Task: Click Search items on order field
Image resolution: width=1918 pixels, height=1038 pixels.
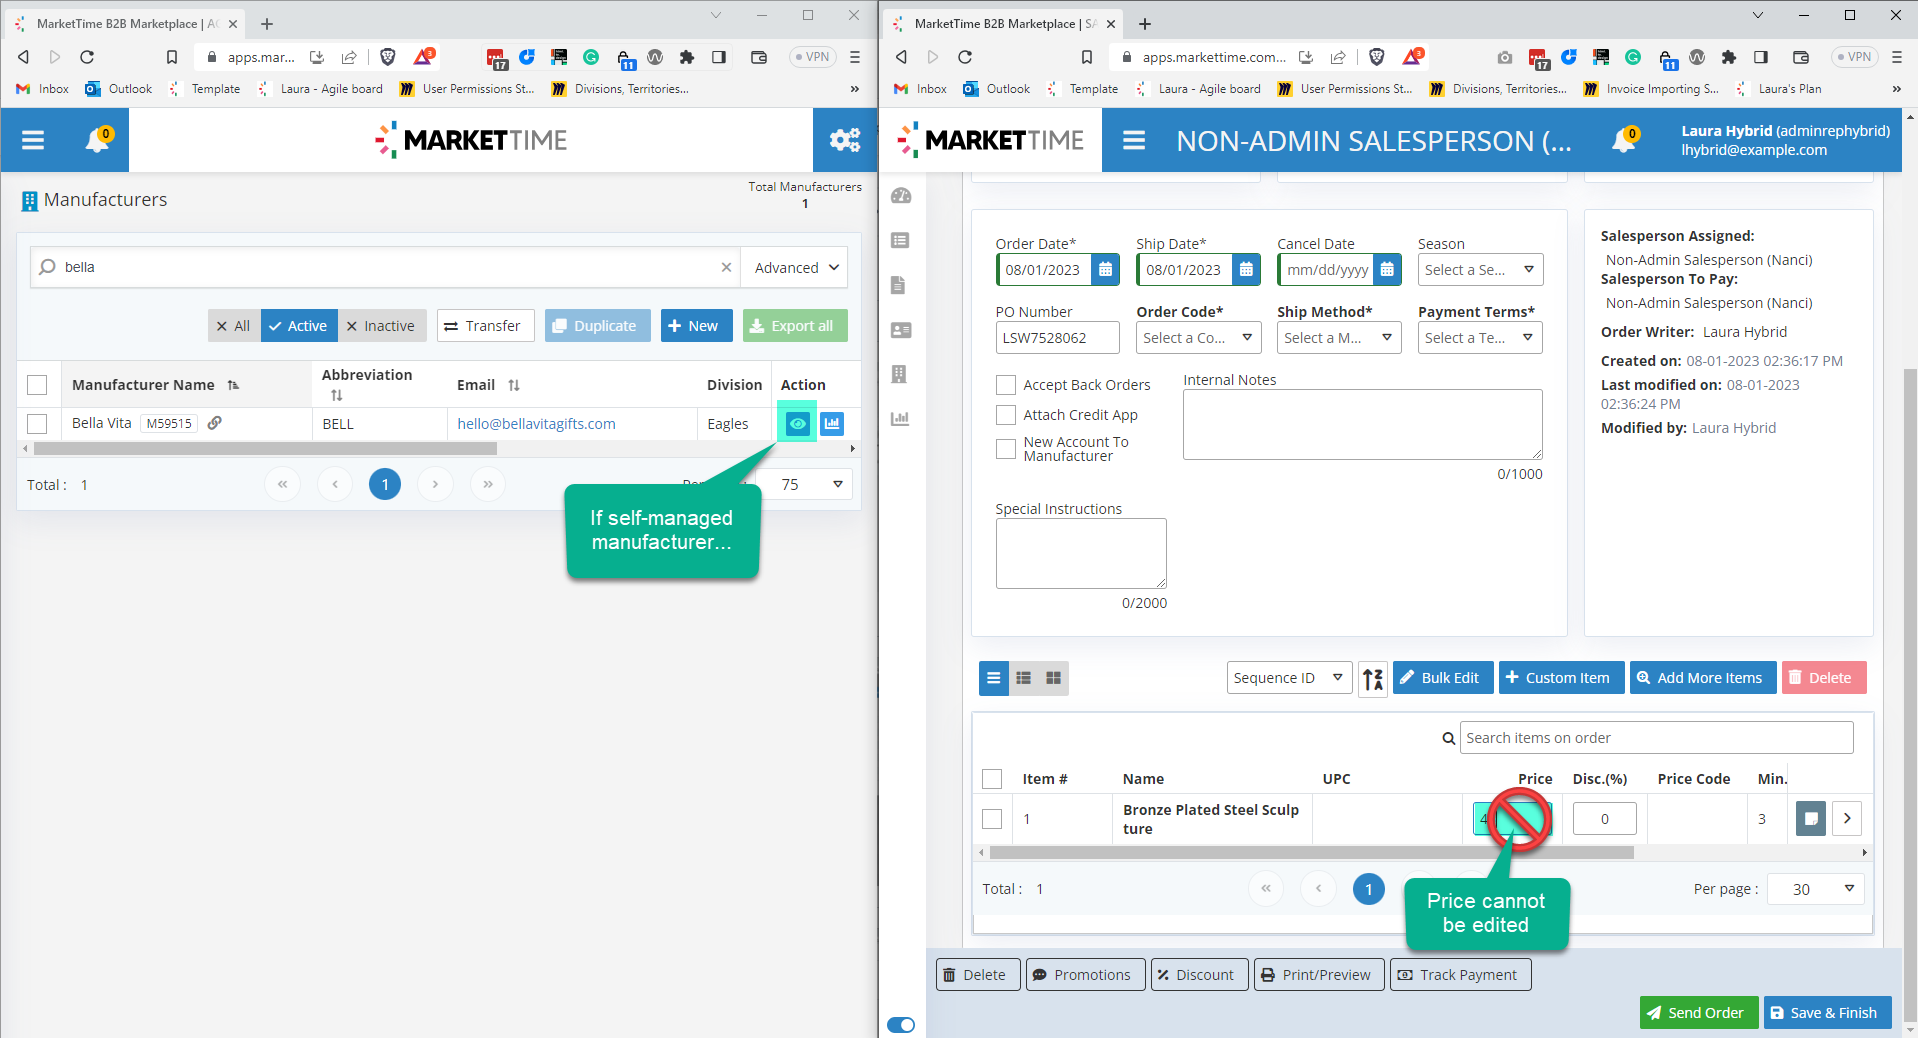Action: [x=1656, y=738]
